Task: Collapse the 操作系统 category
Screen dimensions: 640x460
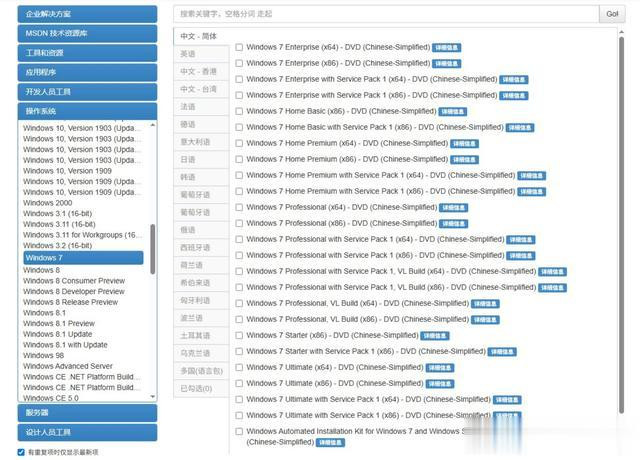Action: point(87,111)
